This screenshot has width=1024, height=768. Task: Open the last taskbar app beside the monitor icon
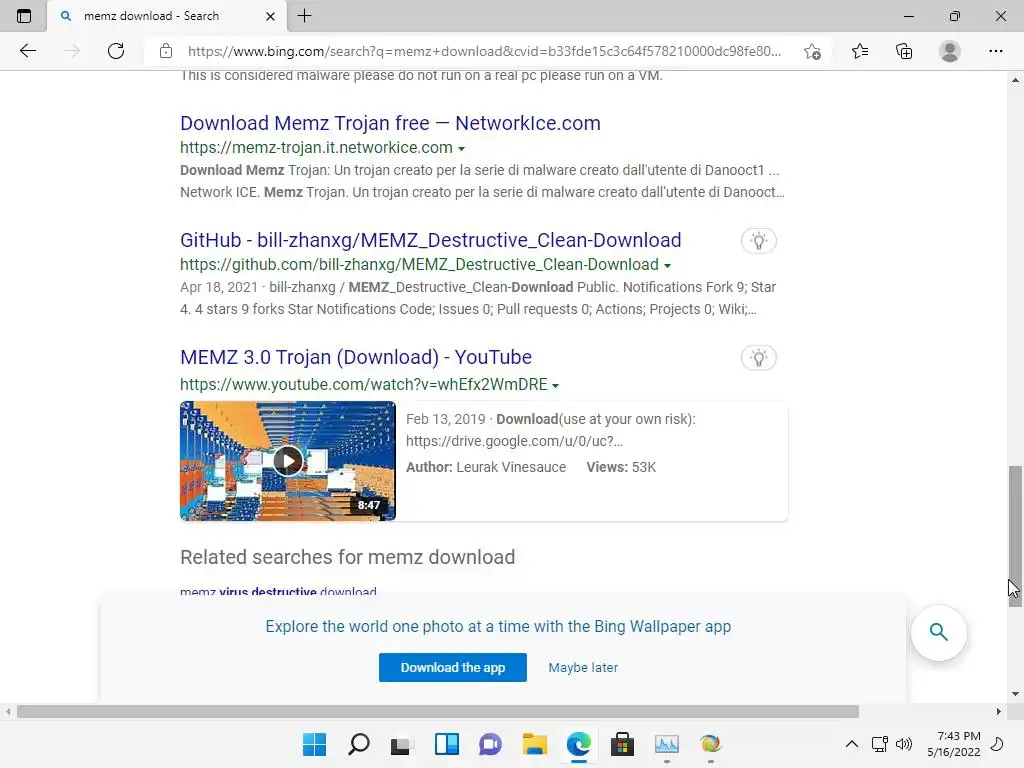tap(711, 744)
